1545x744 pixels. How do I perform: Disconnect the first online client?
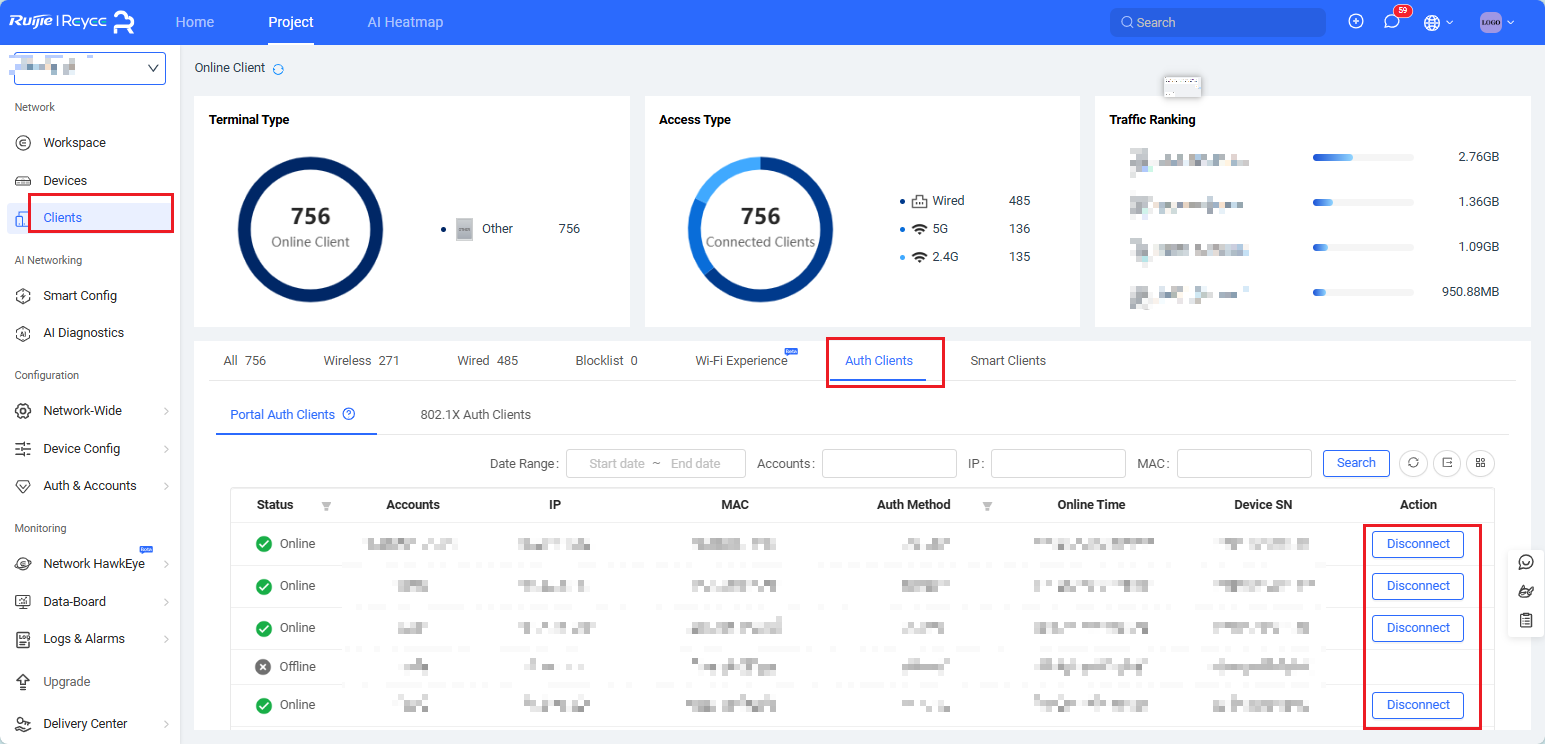[1417, 544]
